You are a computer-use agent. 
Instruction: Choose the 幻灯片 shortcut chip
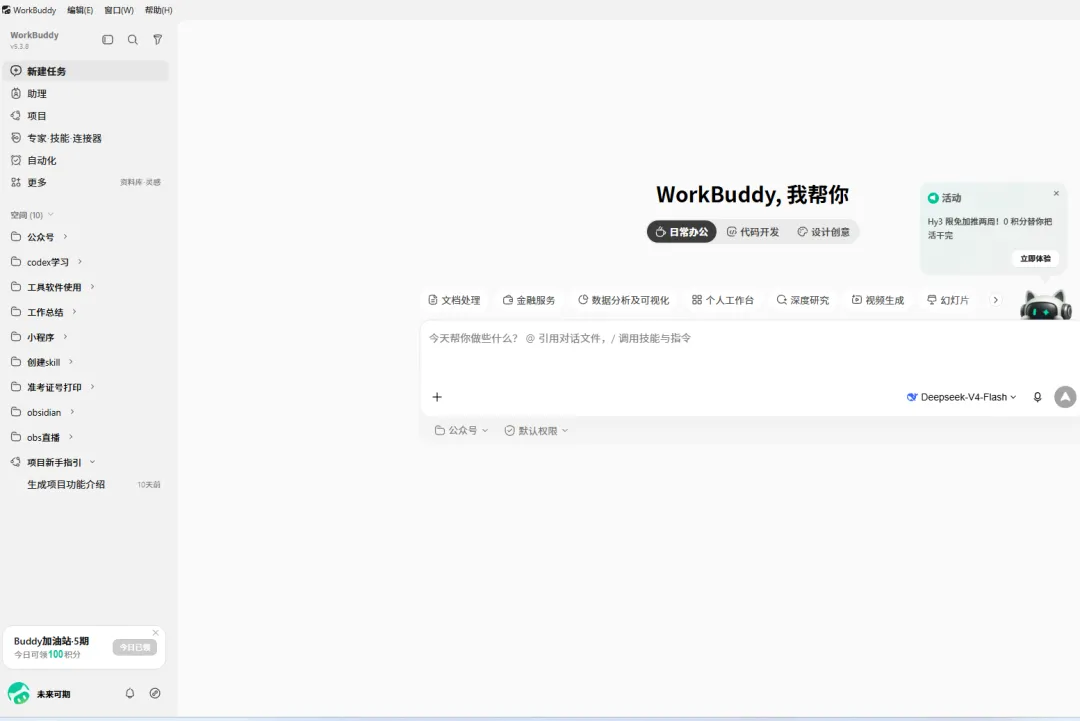click(x=948, y=300)
